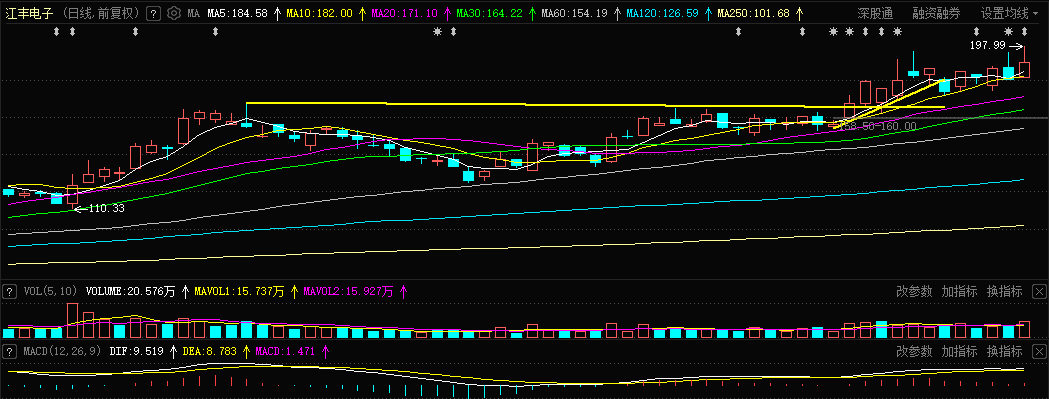1049x399 pixels.
Task: Select the MA indicator label
Action: tap(193, 13)
